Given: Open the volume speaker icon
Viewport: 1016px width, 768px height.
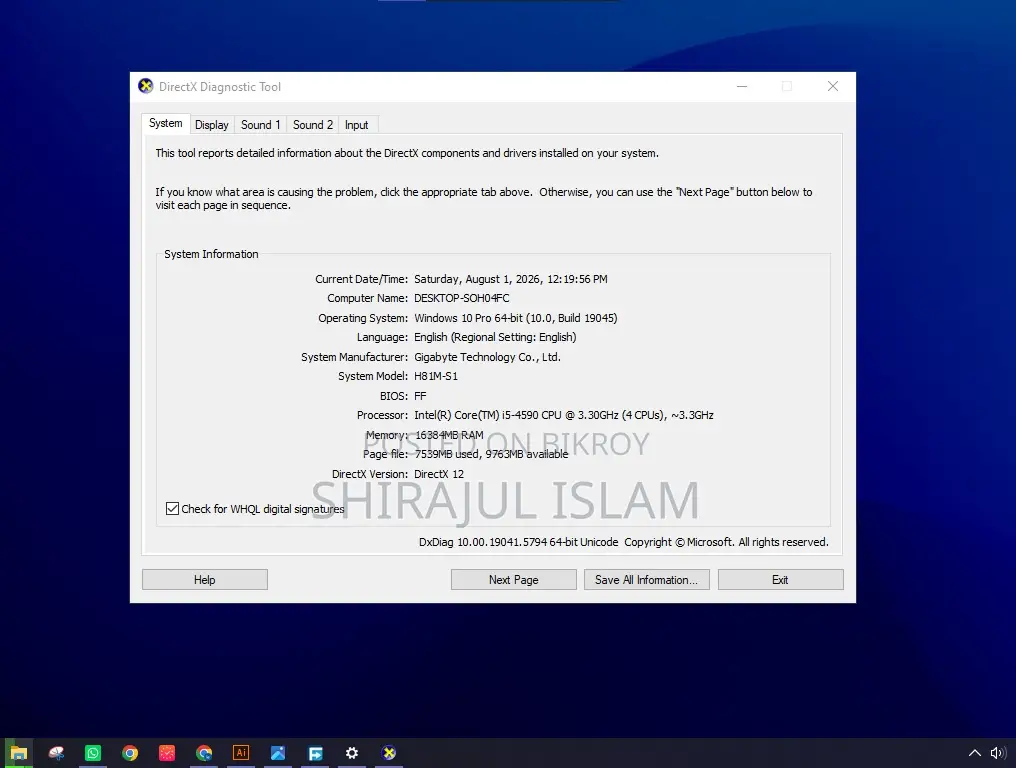Looking at the screenshot, I should click(998, 753).
